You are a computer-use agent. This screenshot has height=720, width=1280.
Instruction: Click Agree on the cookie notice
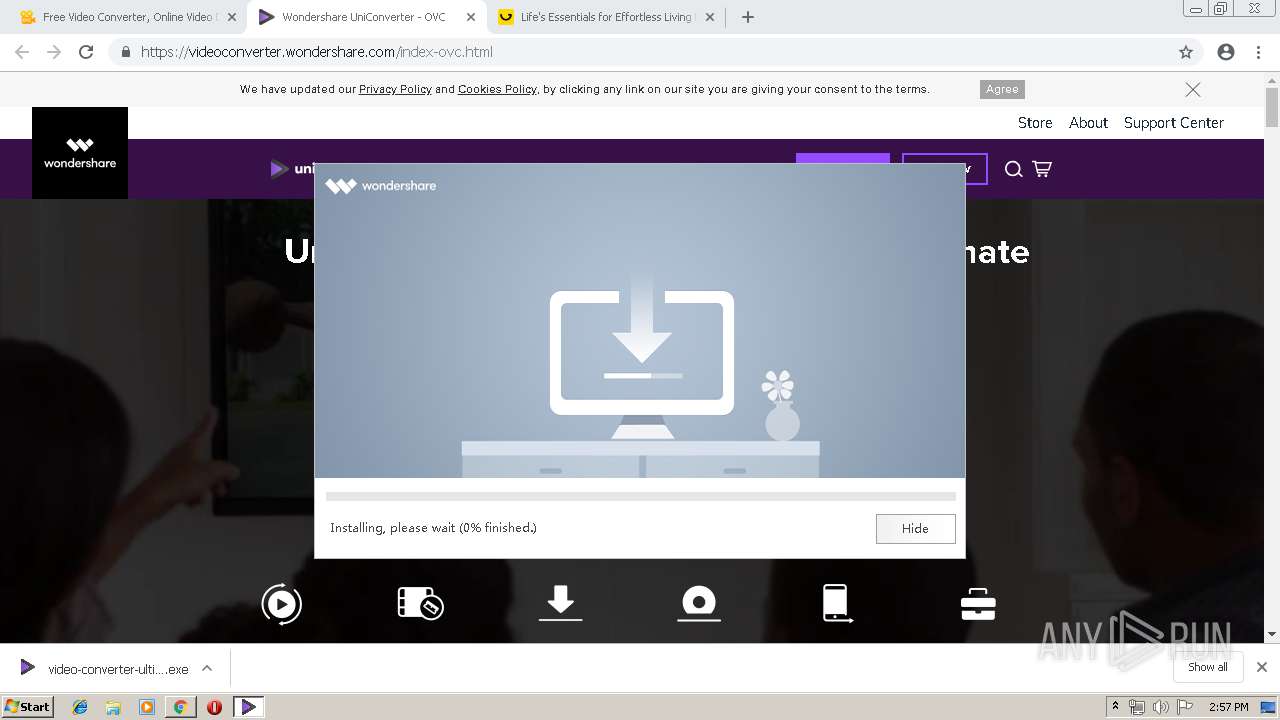click(1002, 89)
